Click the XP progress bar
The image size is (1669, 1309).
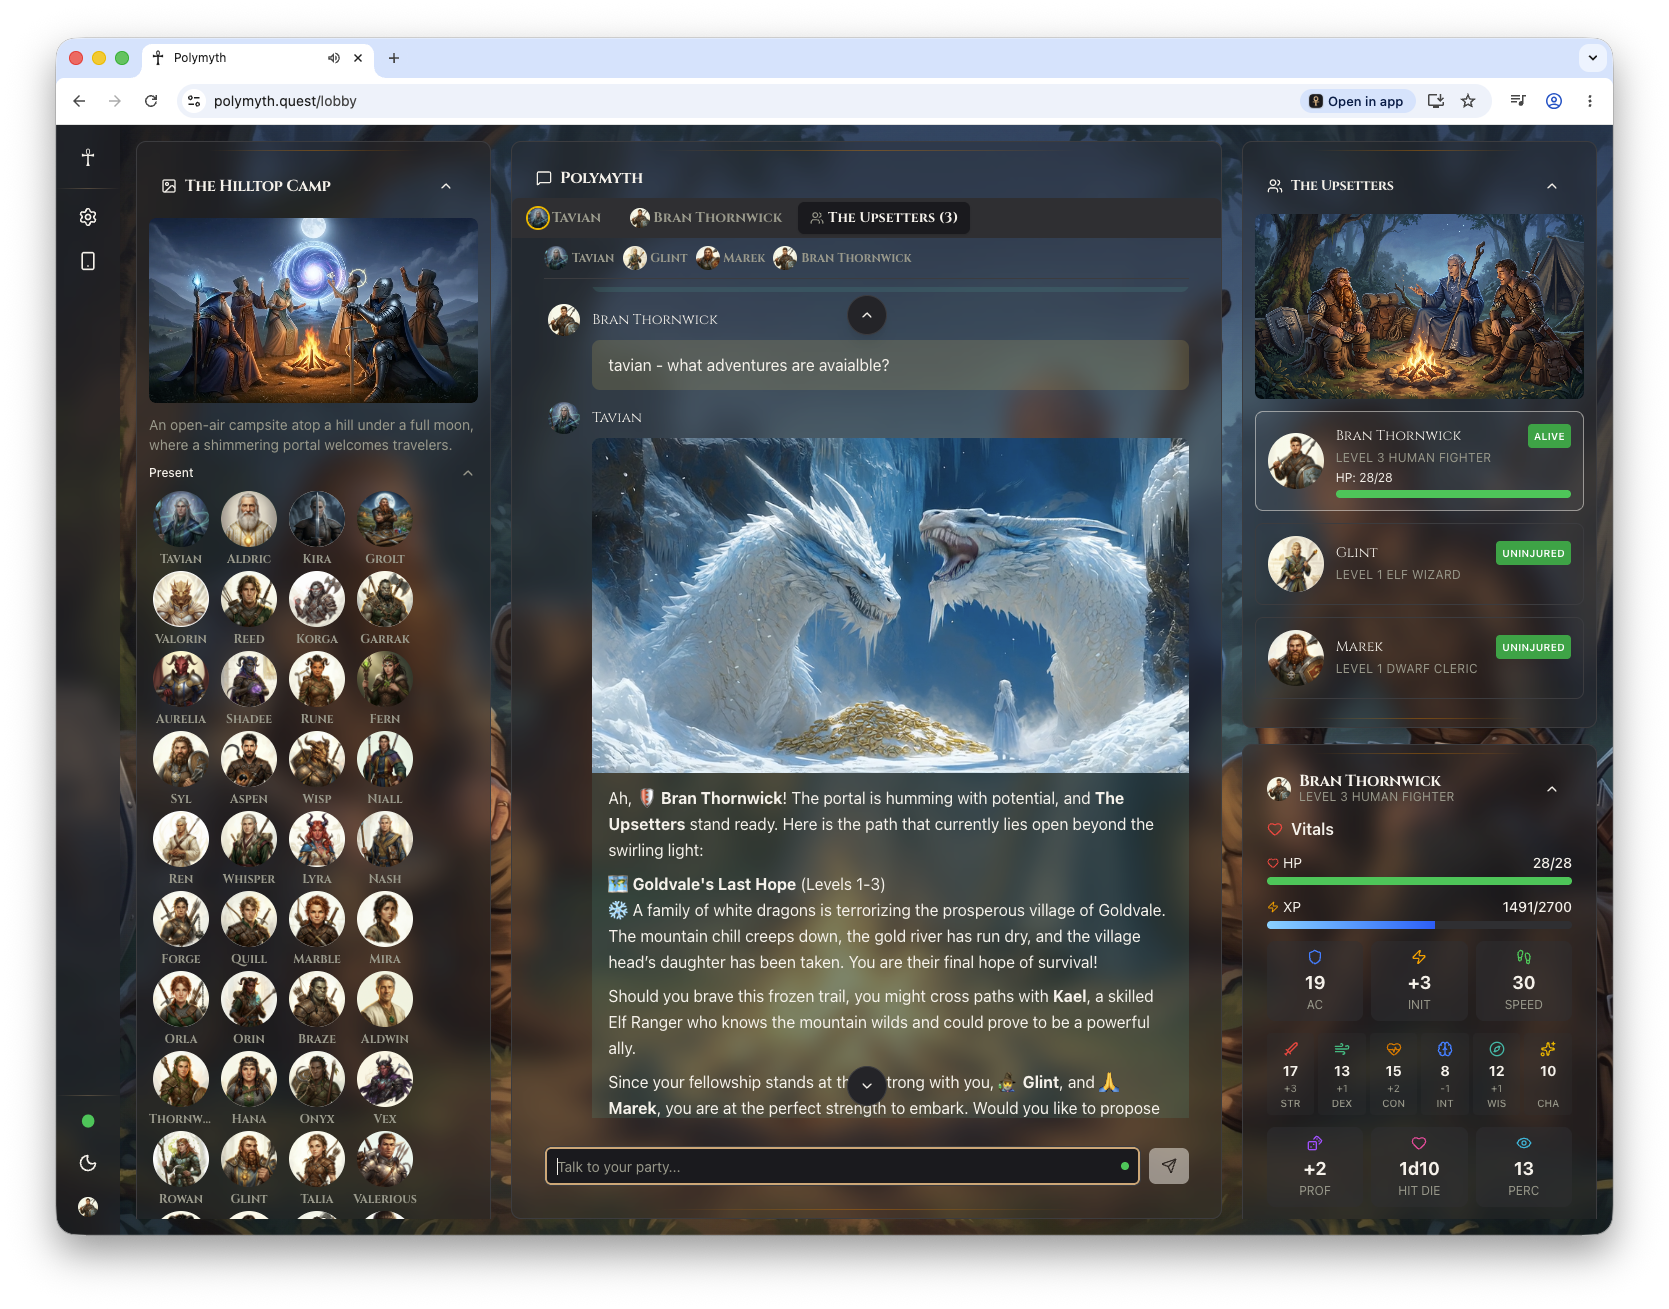click(1419, 925)
